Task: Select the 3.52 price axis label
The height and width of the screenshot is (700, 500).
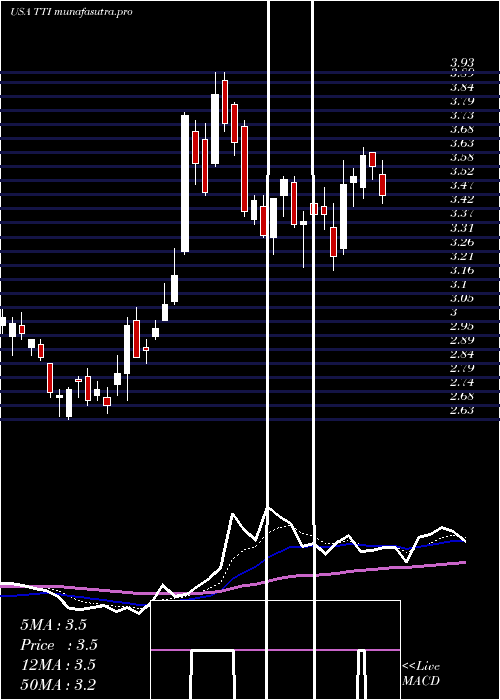Action: click(x=462, y=171)
